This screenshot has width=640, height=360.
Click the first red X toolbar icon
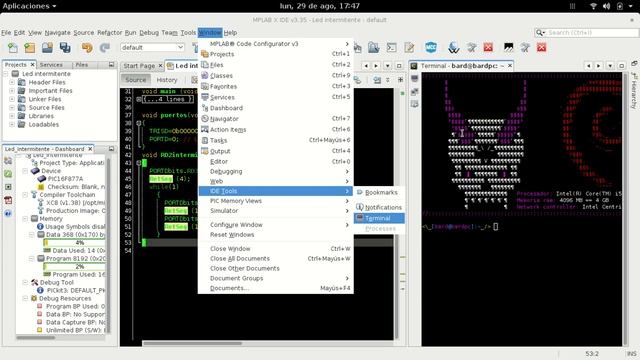click(x=488, y=47)
